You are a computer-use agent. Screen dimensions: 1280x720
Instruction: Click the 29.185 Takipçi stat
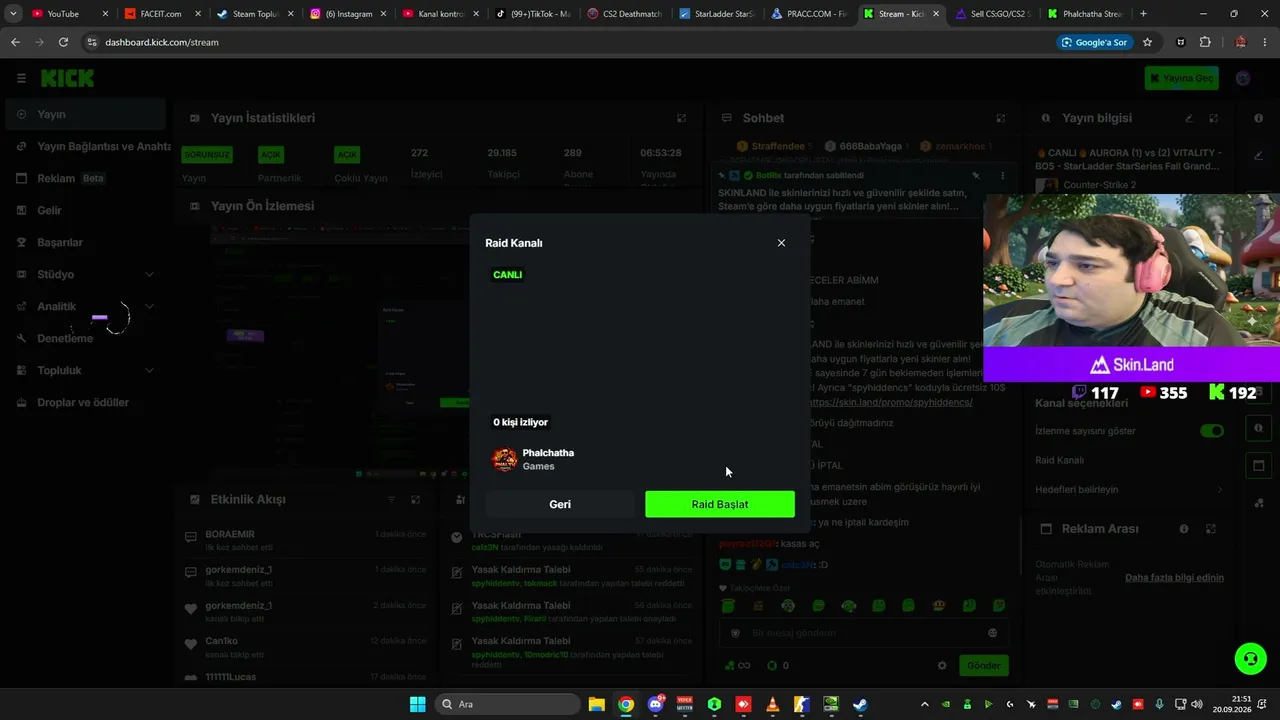point(502,163)
